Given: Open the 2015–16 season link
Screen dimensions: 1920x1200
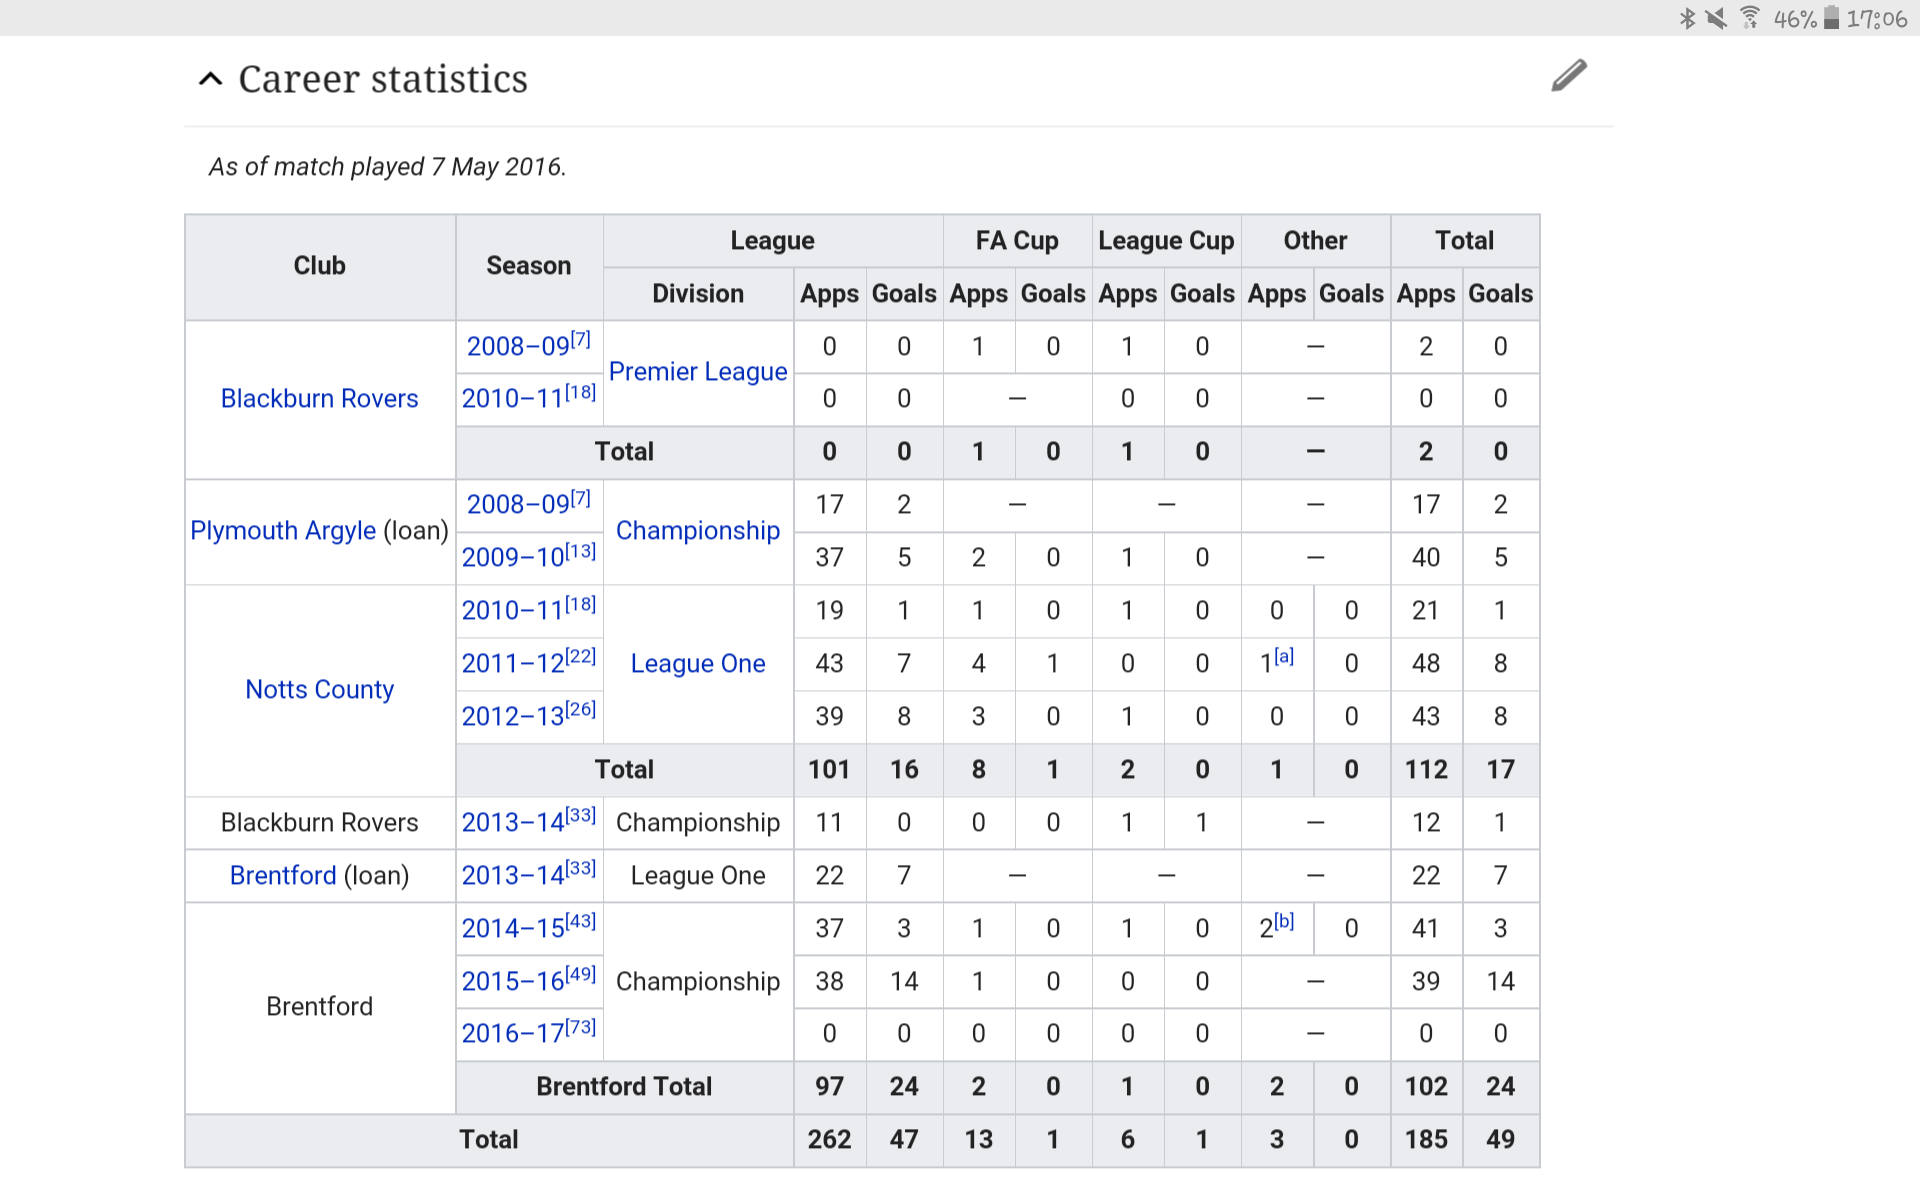Looking at the screenshot, I should (513, 981).
